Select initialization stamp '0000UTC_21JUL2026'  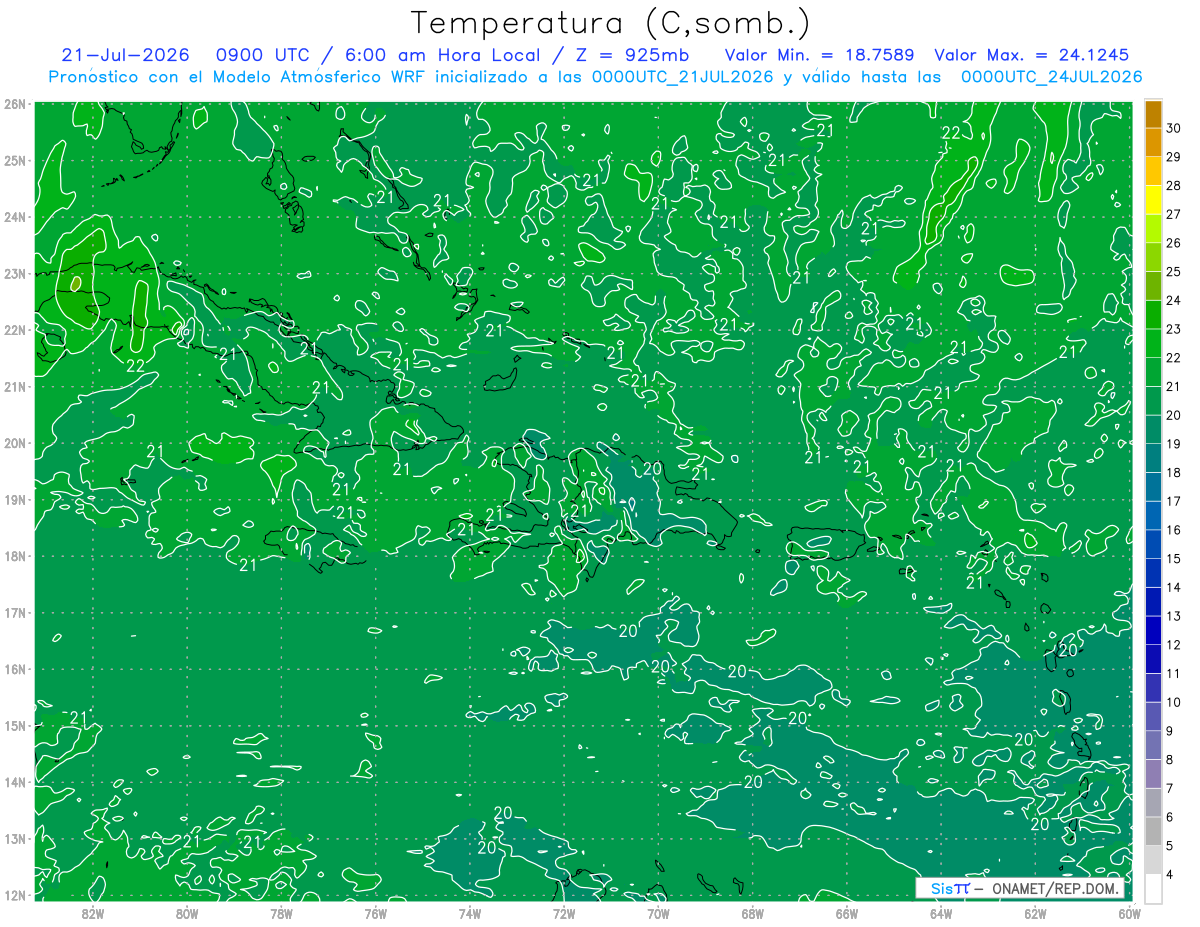[x=683, y=76]
